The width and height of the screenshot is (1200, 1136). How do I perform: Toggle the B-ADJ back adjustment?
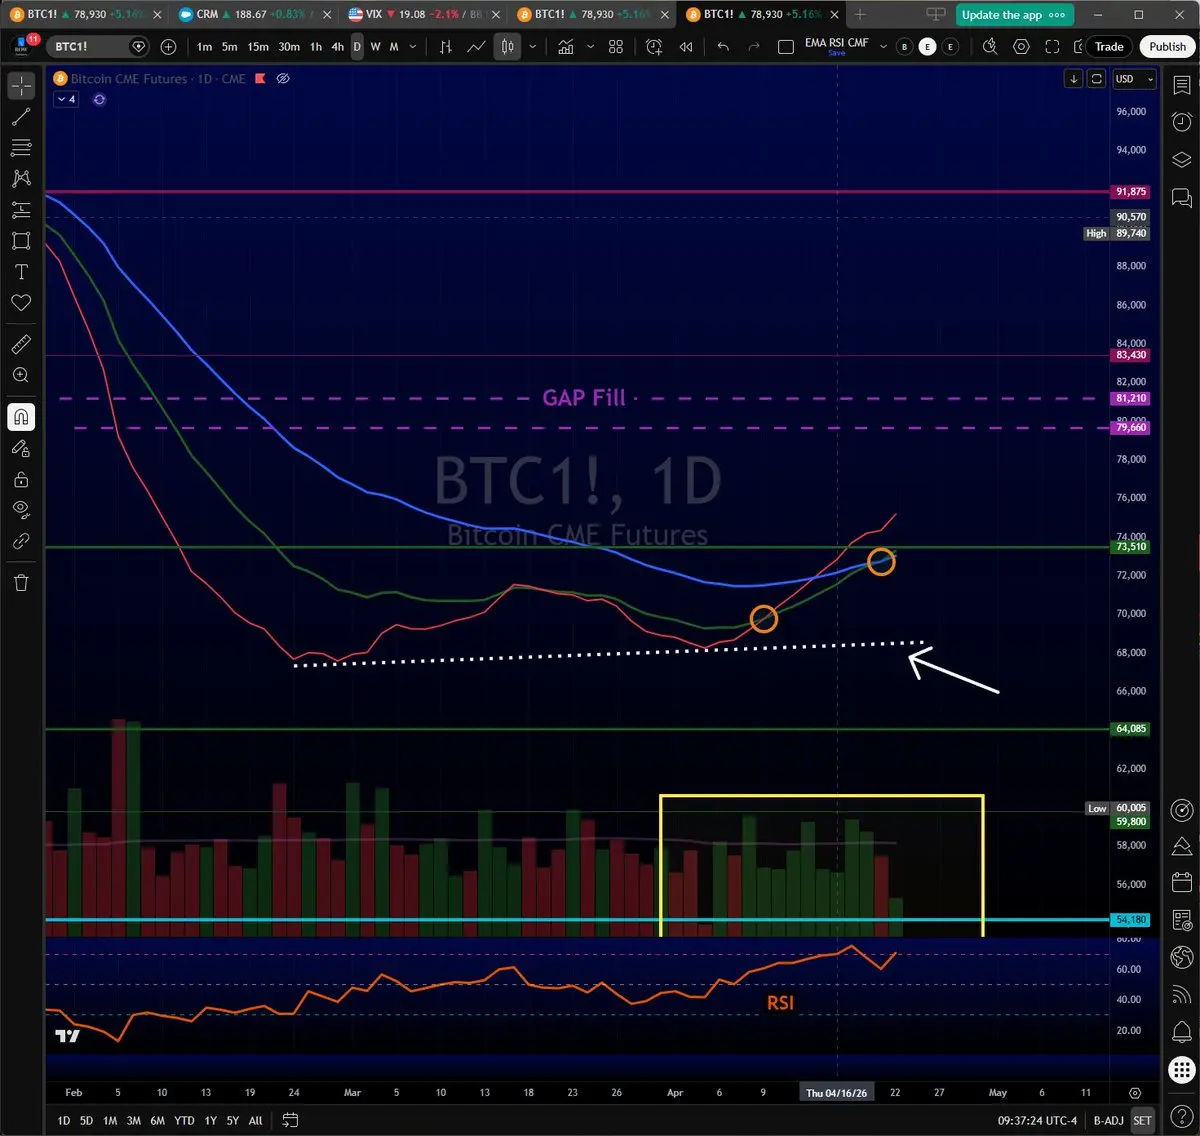(1108, 1121)
